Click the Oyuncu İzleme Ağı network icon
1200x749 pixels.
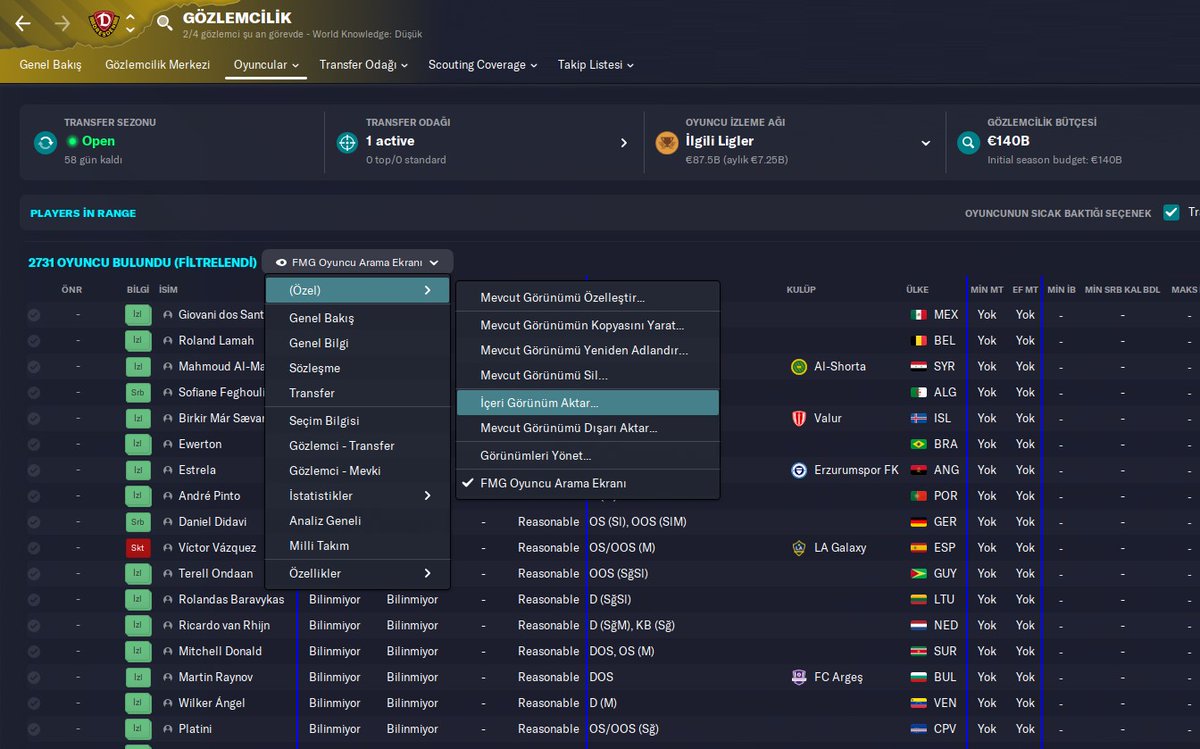coord(666,143)
